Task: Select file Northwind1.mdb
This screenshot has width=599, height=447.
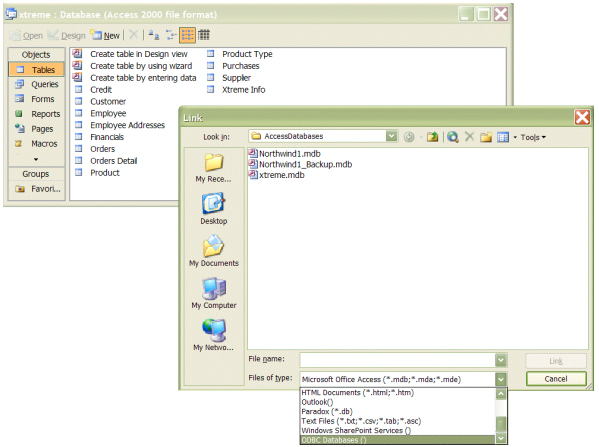Action: pyautogui.click(x=285, y=154)
